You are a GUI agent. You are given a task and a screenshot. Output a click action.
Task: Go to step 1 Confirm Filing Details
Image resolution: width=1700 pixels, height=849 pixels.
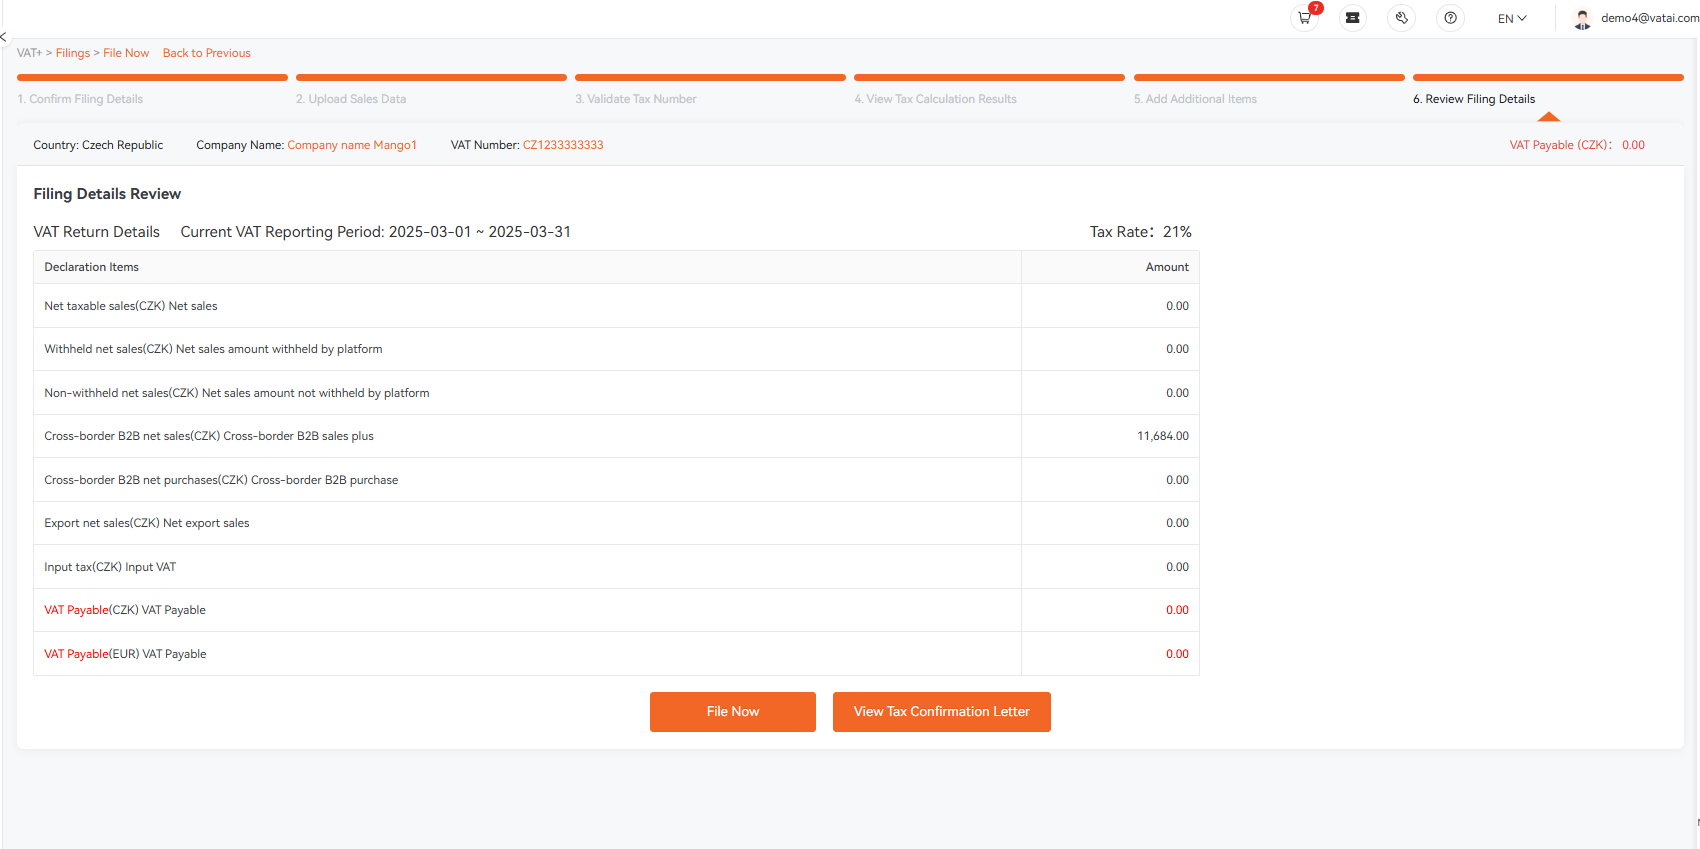click(80, 99)
